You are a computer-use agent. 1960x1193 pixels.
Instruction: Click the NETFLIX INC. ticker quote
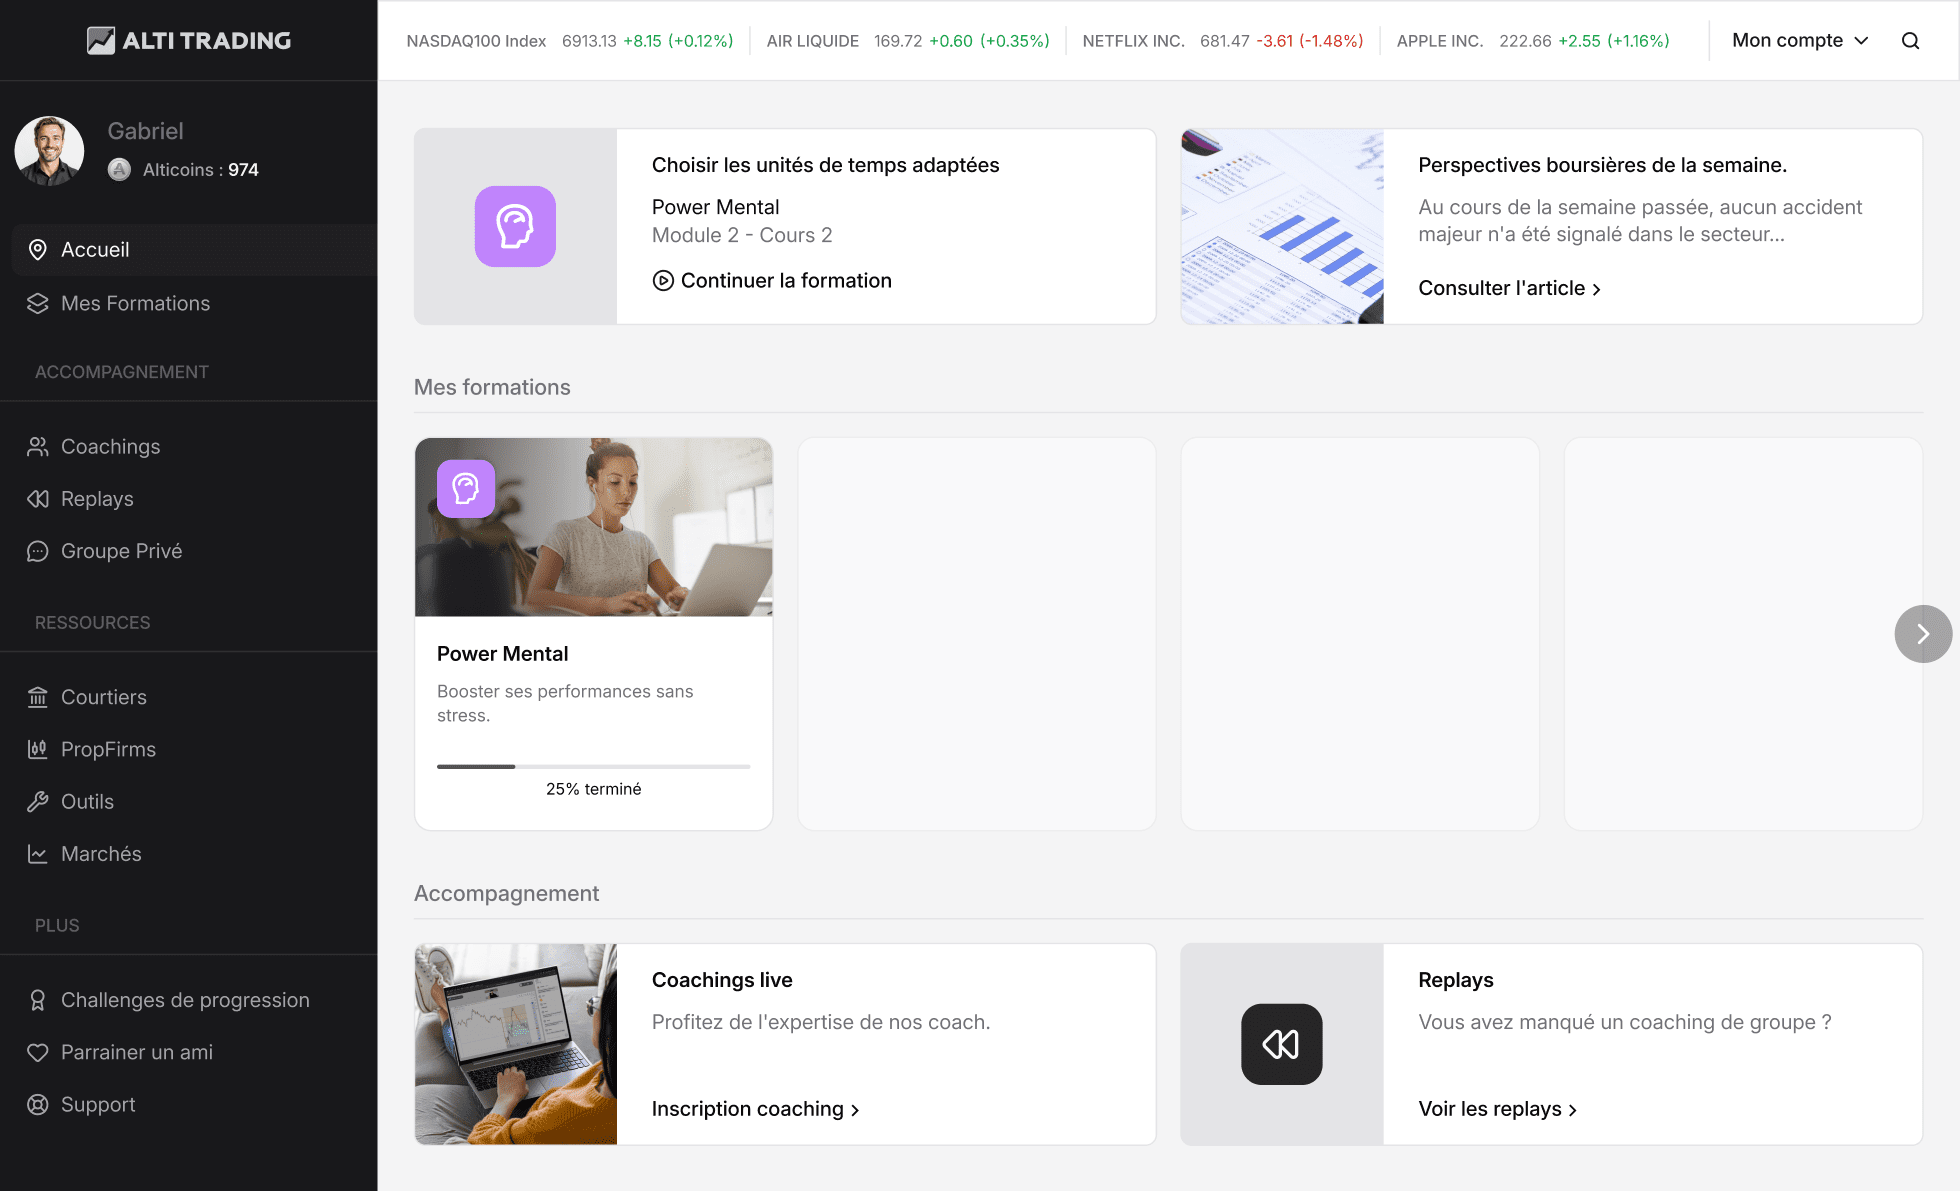coord(1223,41)
